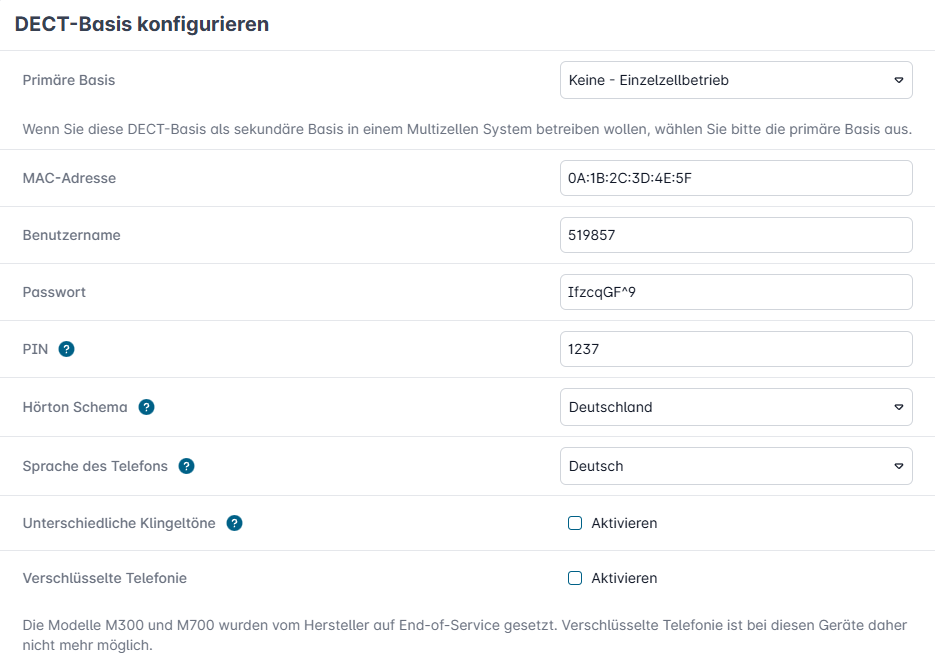Select the Passwort input field

(736, 292)
